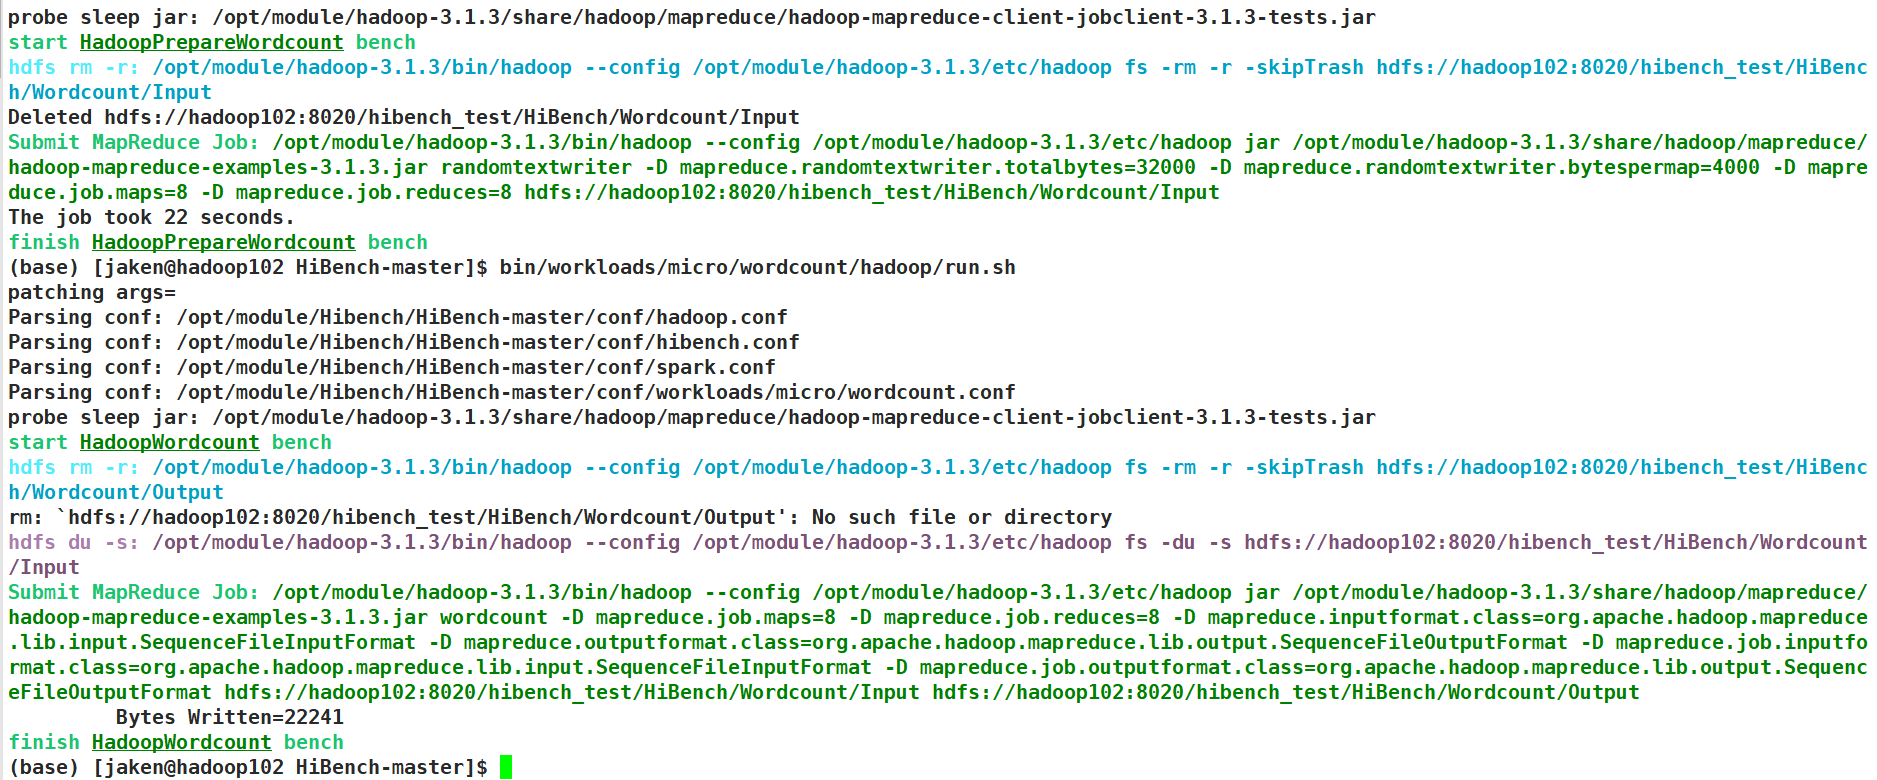
Task: Click the green terminal cursor at the final prompt
Action: tap(506, 767)
